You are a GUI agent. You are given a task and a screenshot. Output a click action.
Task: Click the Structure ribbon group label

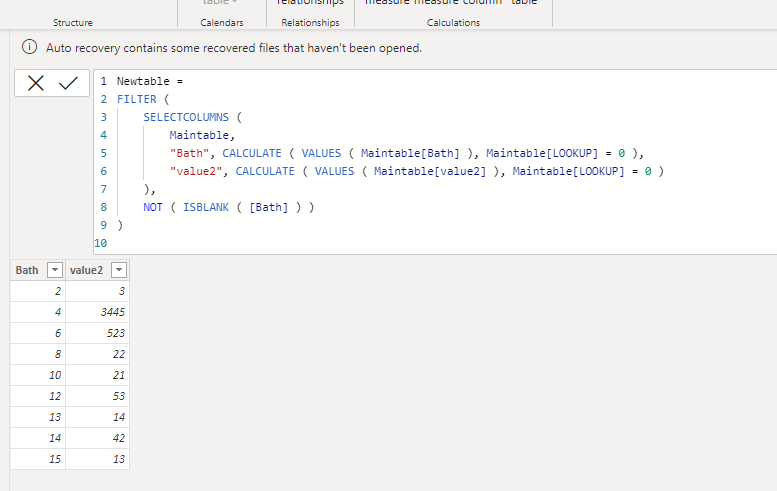(73, 23)
